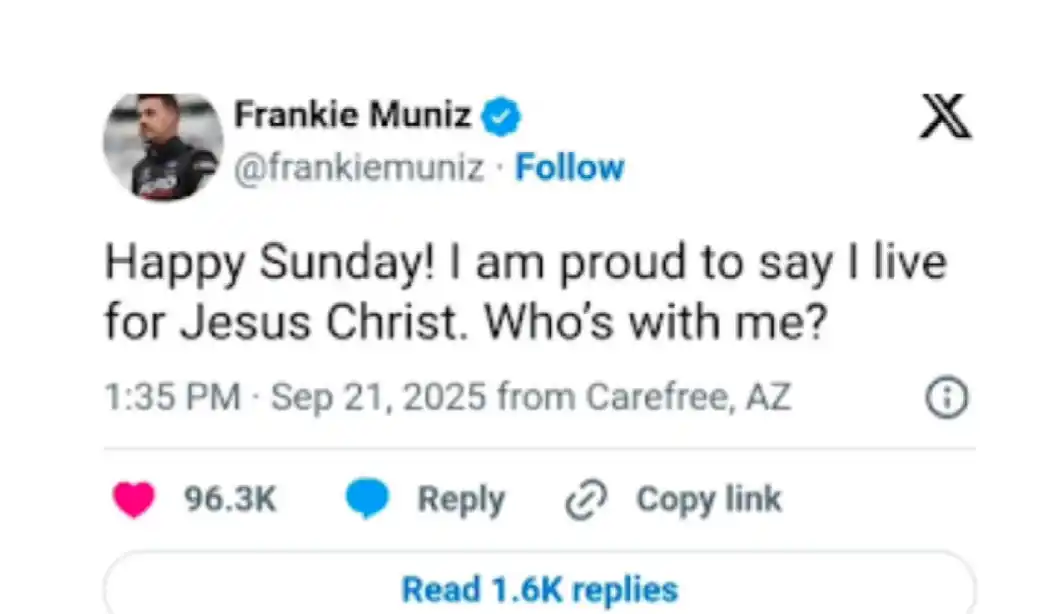Select the Copy link text

click(708, 500)
